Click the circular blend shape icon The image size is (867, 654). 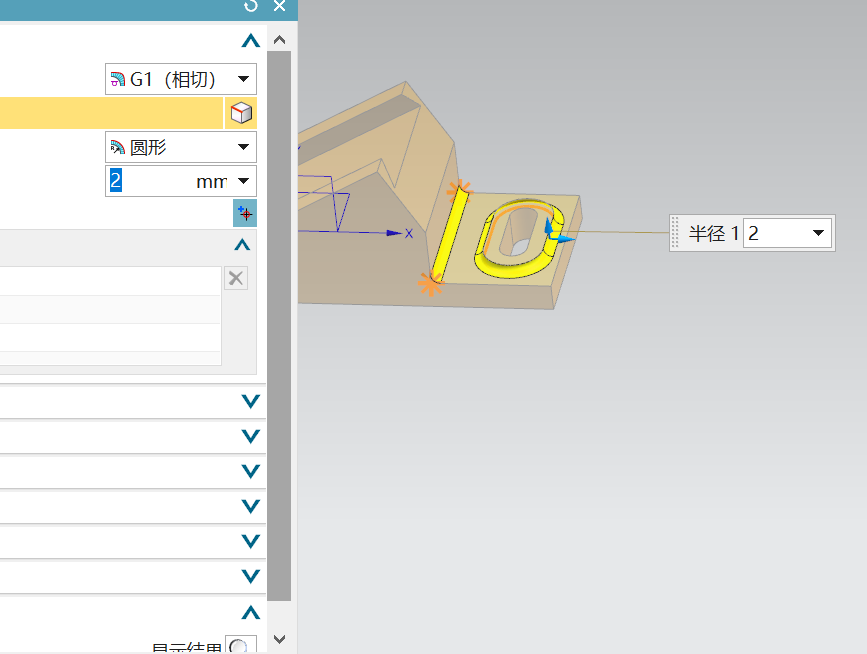click(118, 146)
